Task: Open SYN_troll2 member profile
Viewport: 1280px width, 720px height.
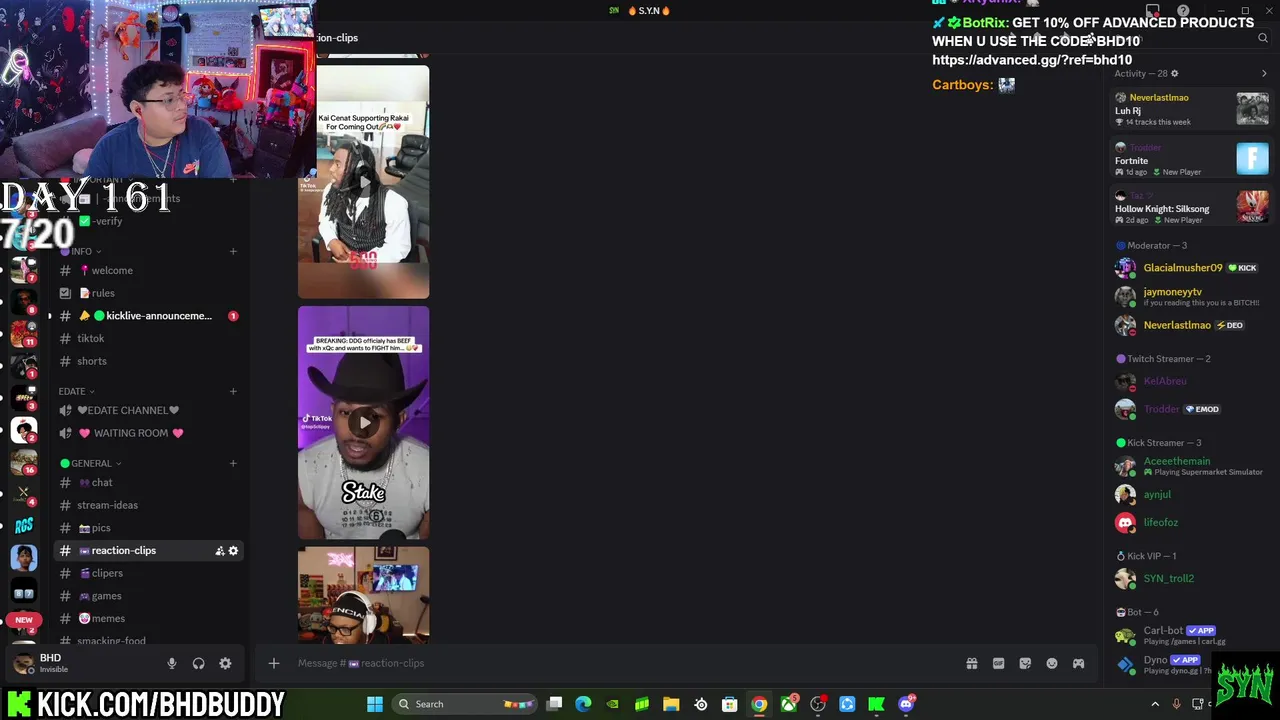Action: [x=1192, y=578]
